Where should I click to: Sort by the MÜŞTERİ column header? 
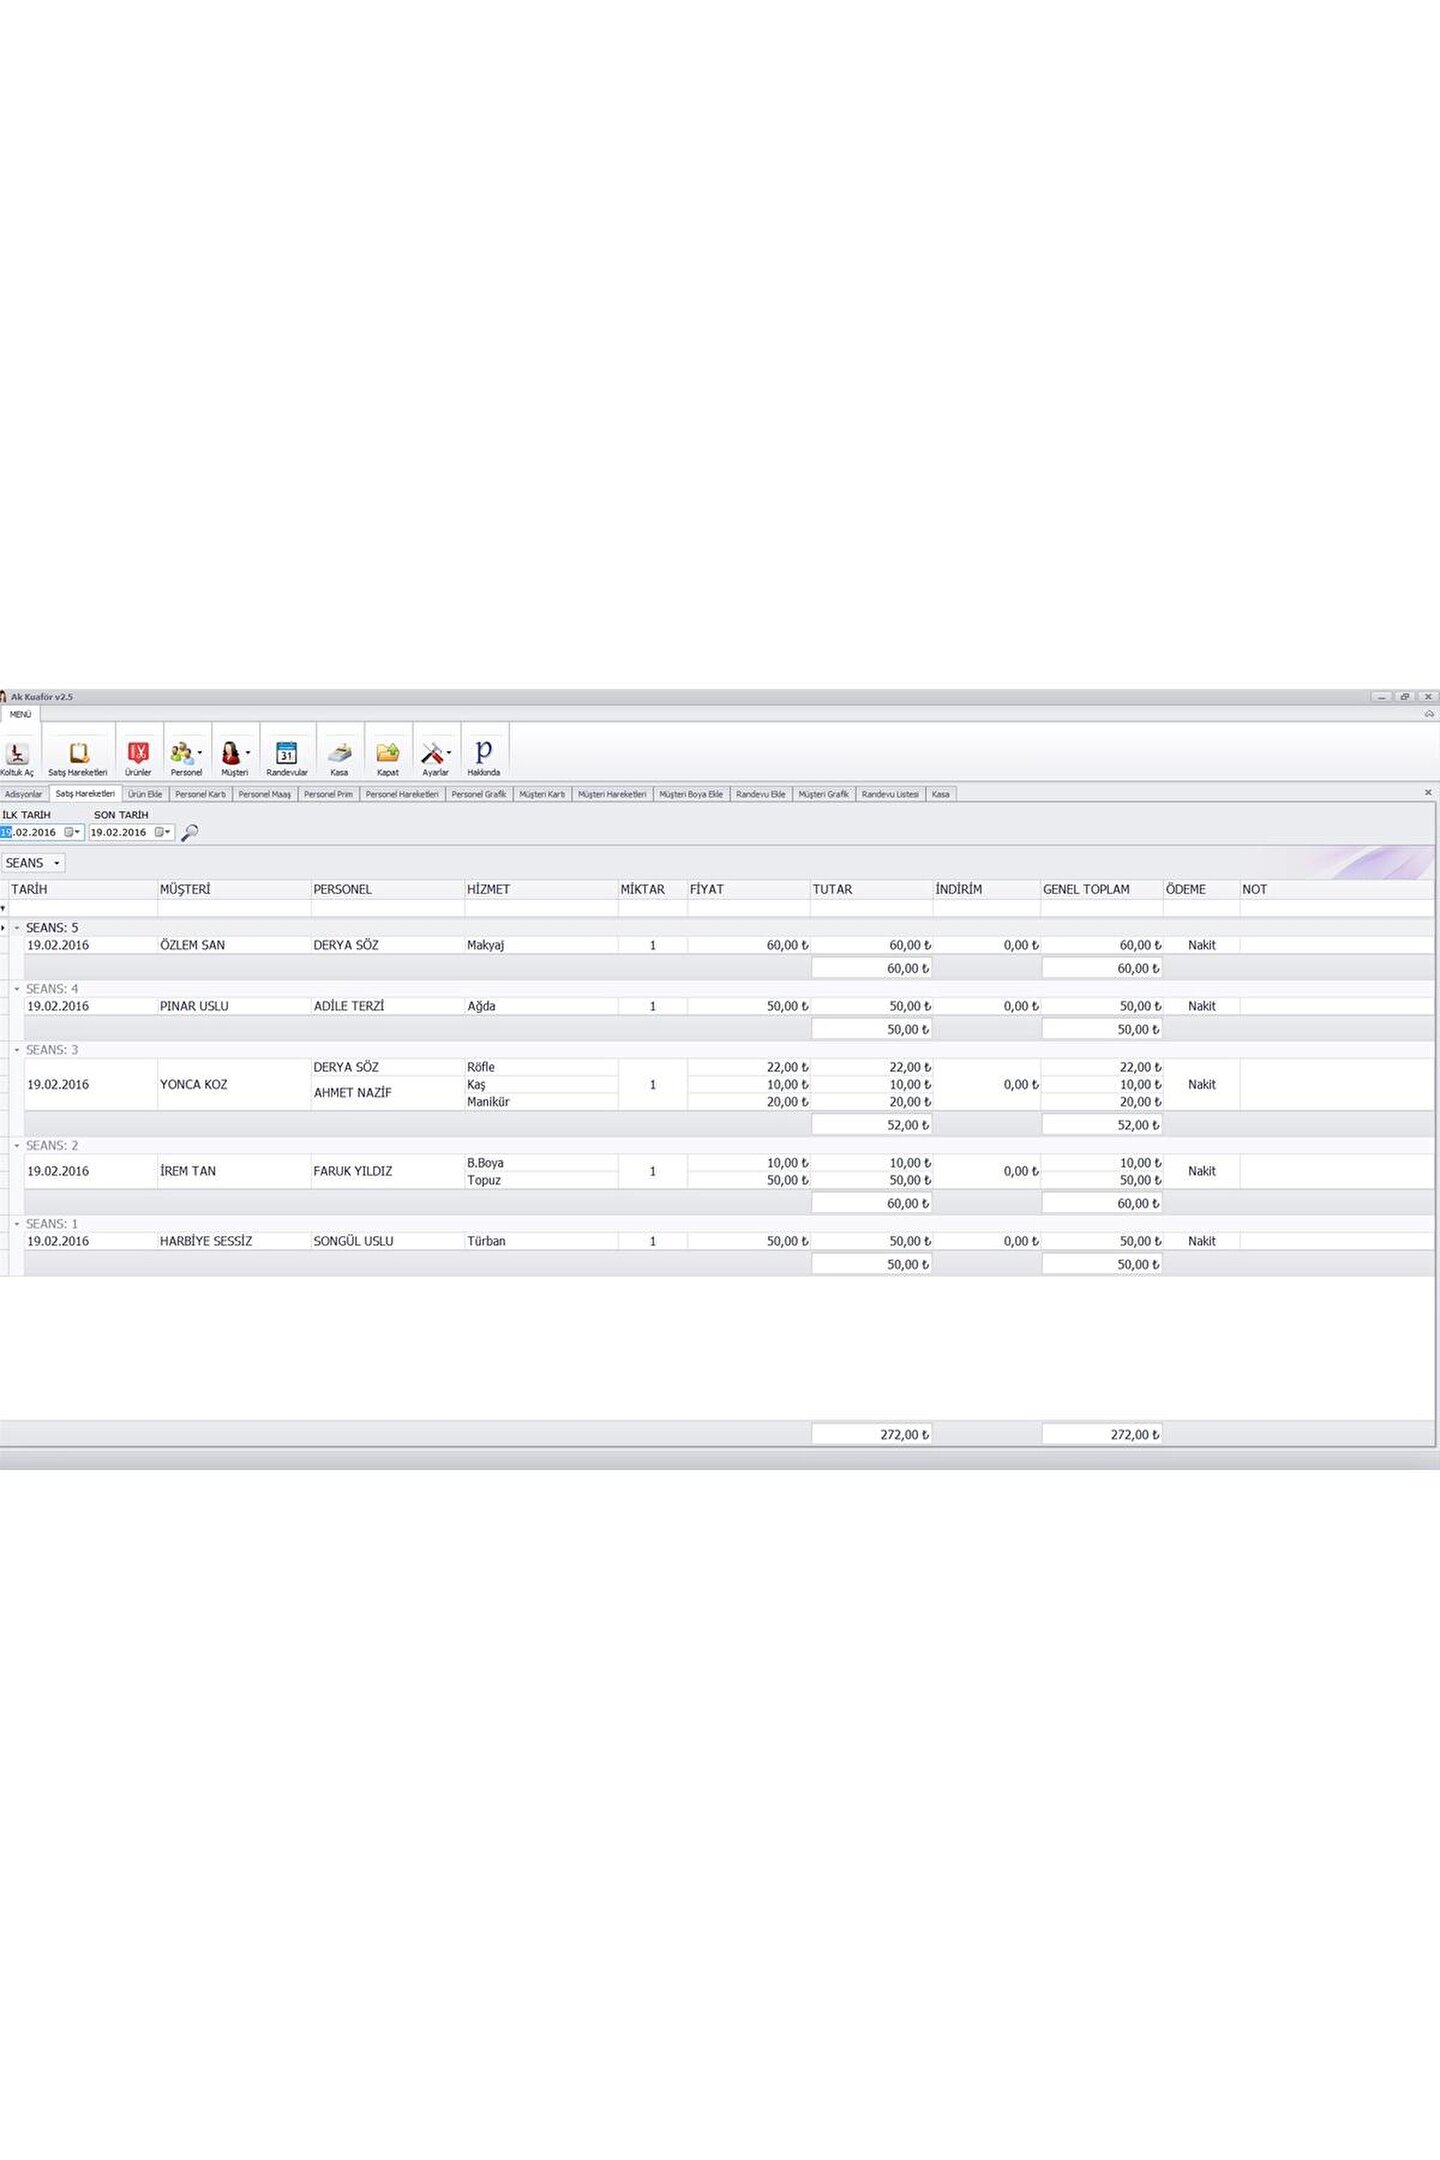(185, 889)
